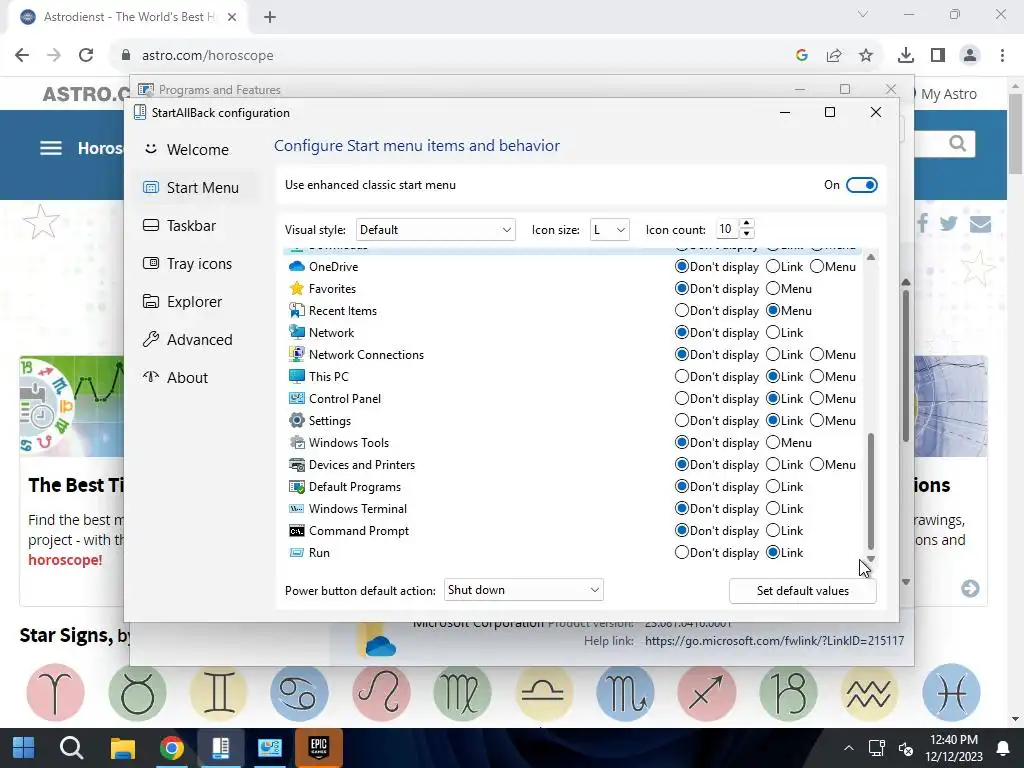Open Pisces zodiac sign icon
This screenshot has width=1024, height=768.
(951, 692)
